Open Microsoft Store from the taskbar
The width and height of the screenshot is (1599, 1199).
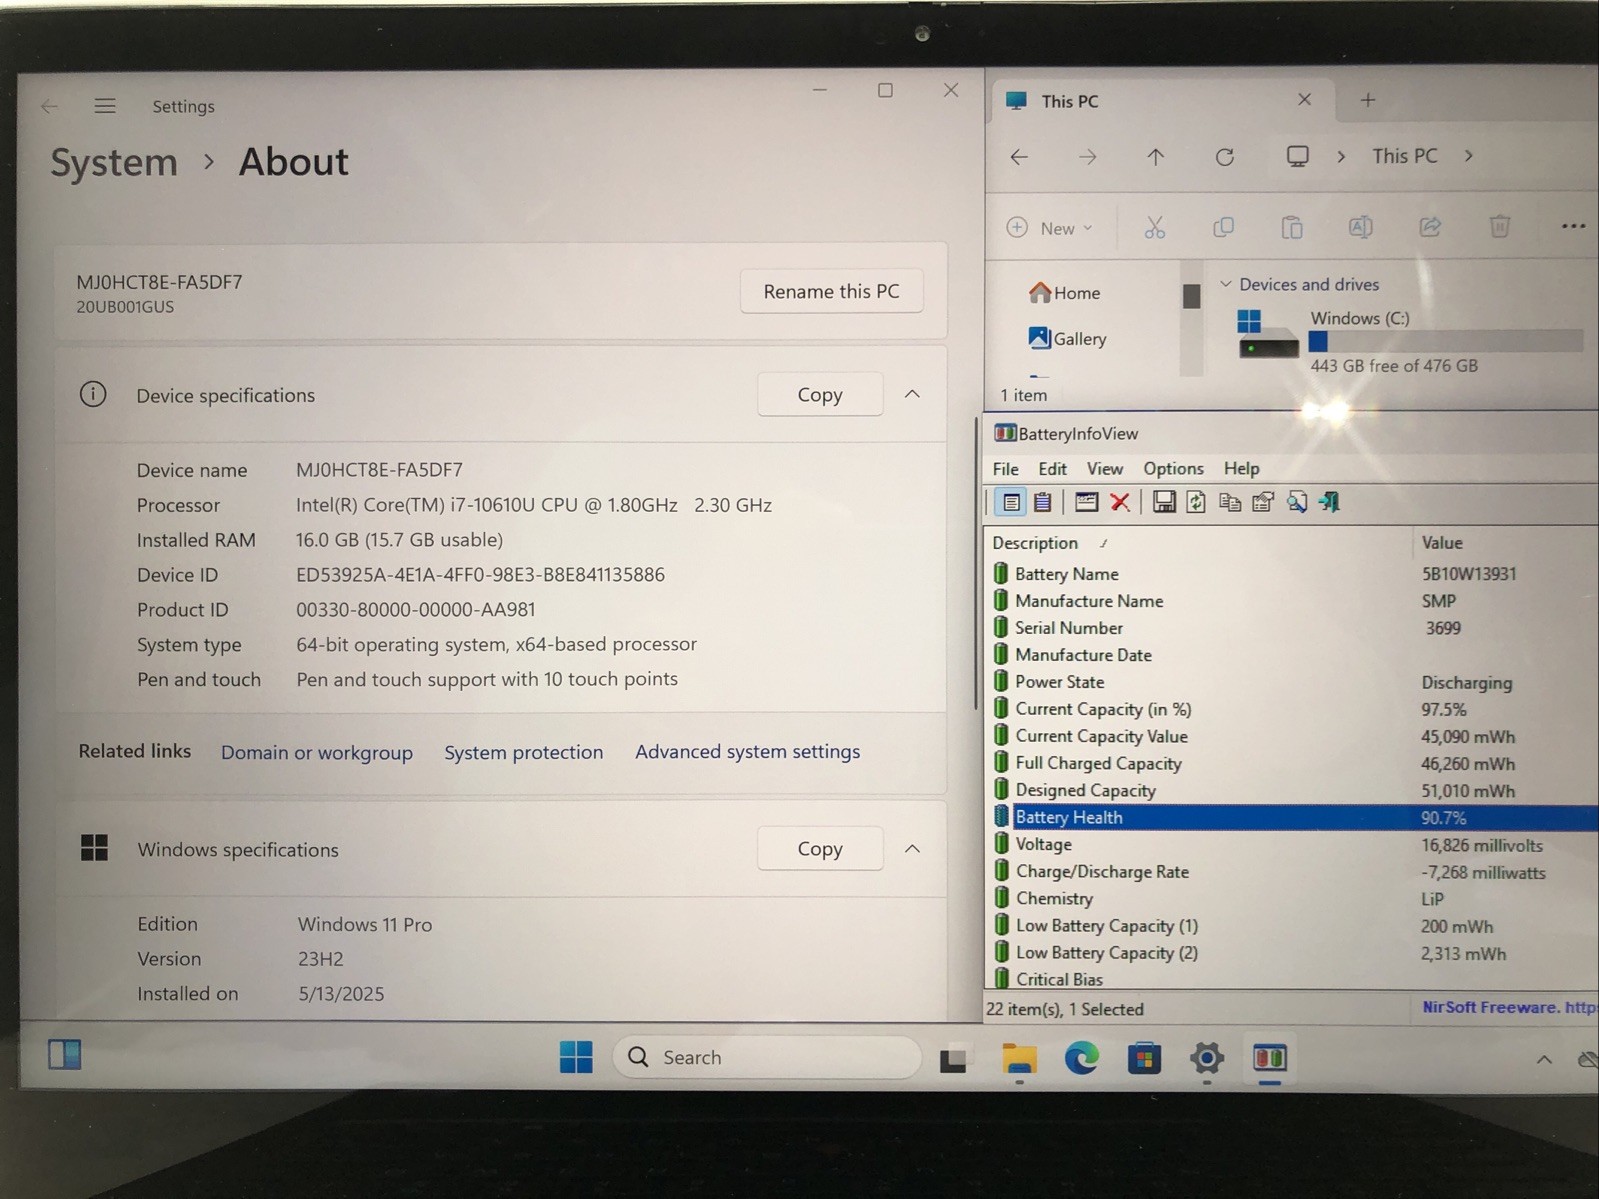pyautogui.click(x=1144, y=1058)
